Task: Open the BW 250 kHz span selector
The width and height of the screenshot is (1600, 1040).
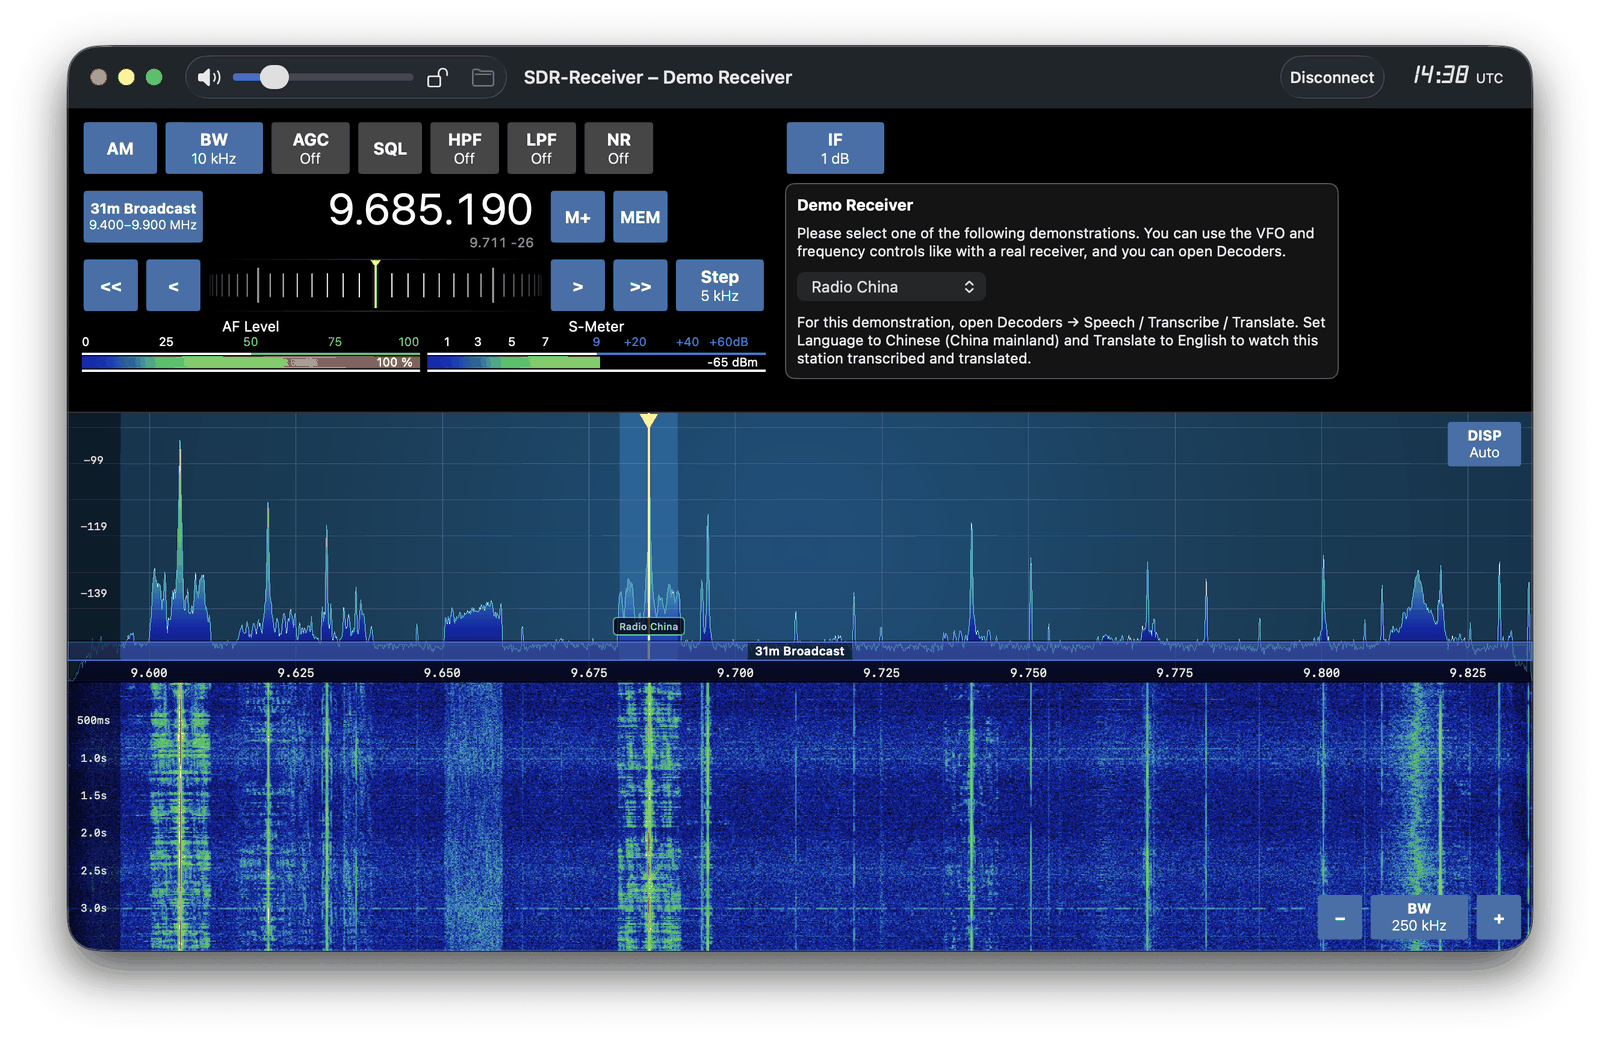Action: tap(1419, 918)
